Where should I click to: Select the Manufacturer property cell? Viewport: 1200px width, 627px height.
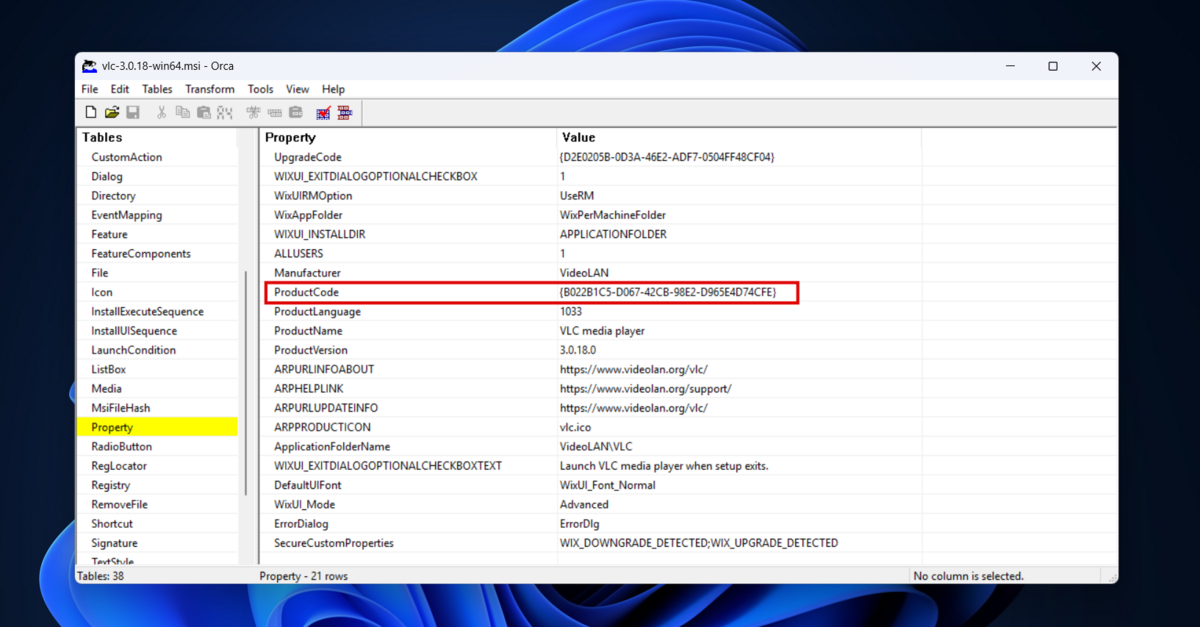[307, 273]
